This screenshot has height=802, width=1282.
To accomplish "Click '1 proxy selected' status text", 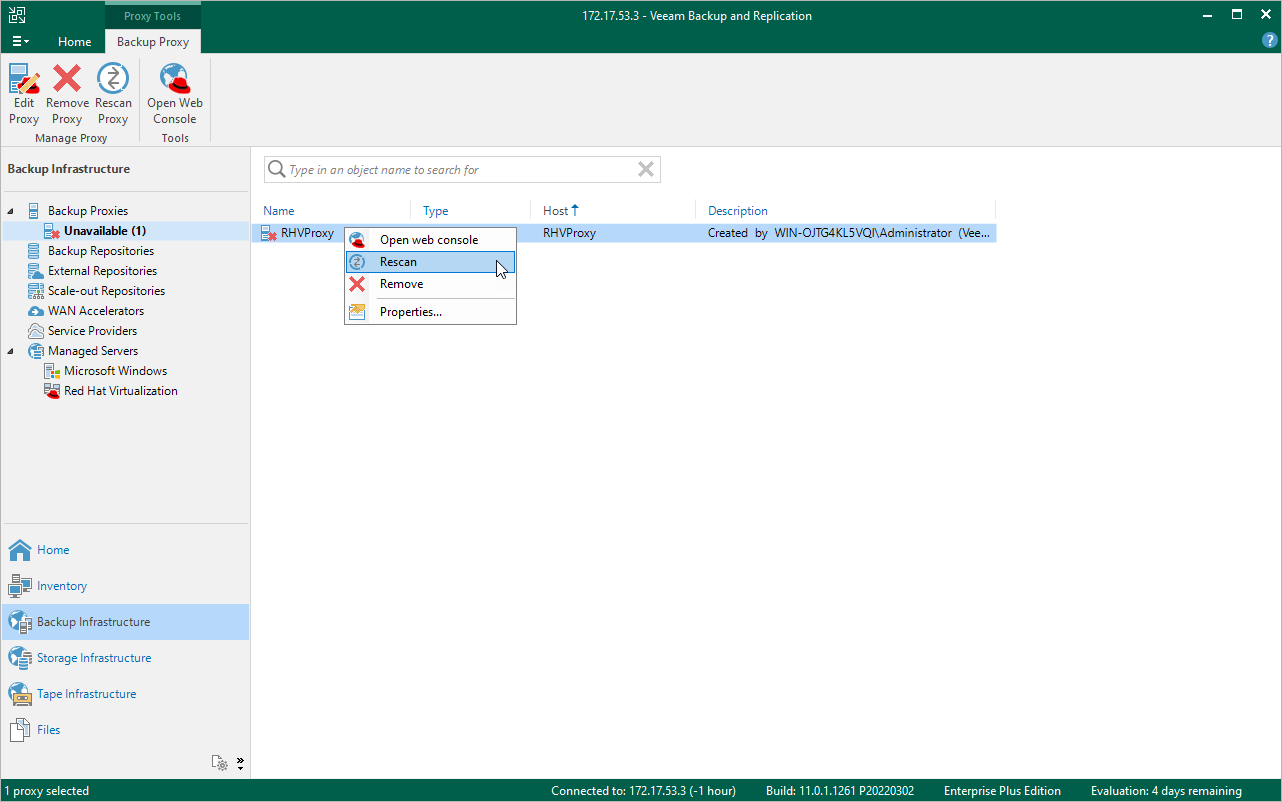I will point(47,791).
